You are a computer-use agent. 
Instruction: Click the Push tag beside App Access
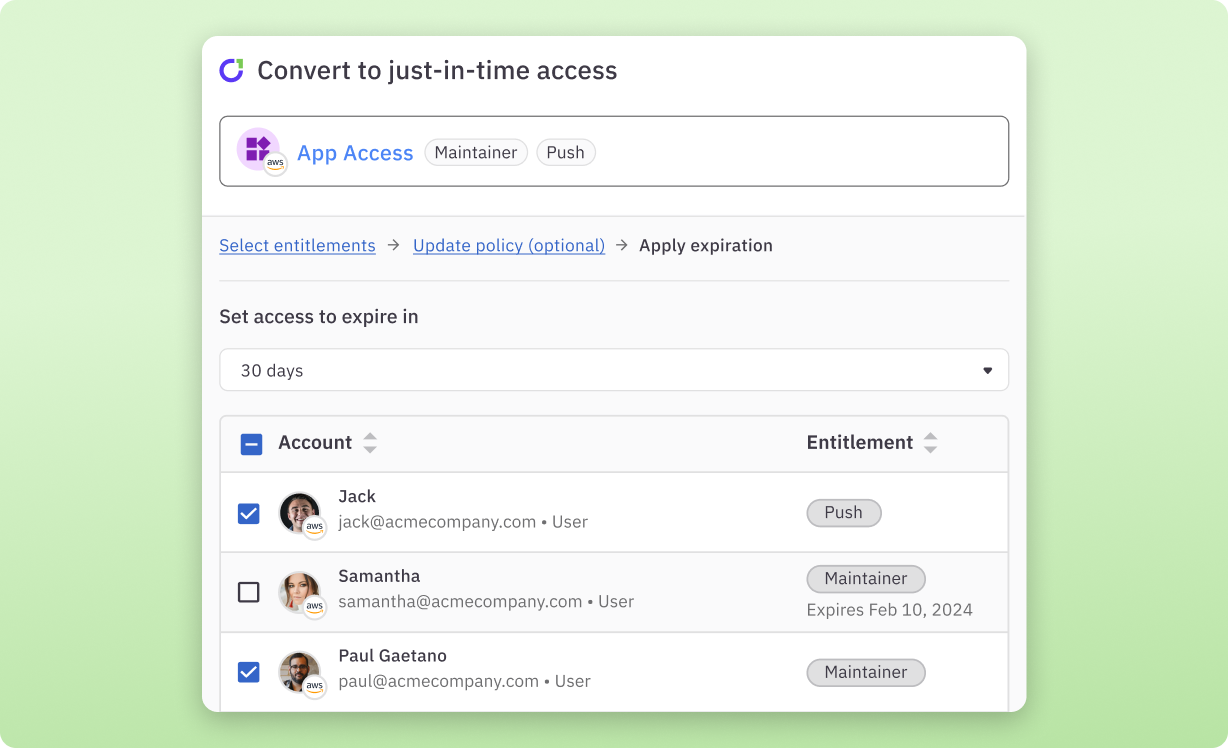pos(566,152)
